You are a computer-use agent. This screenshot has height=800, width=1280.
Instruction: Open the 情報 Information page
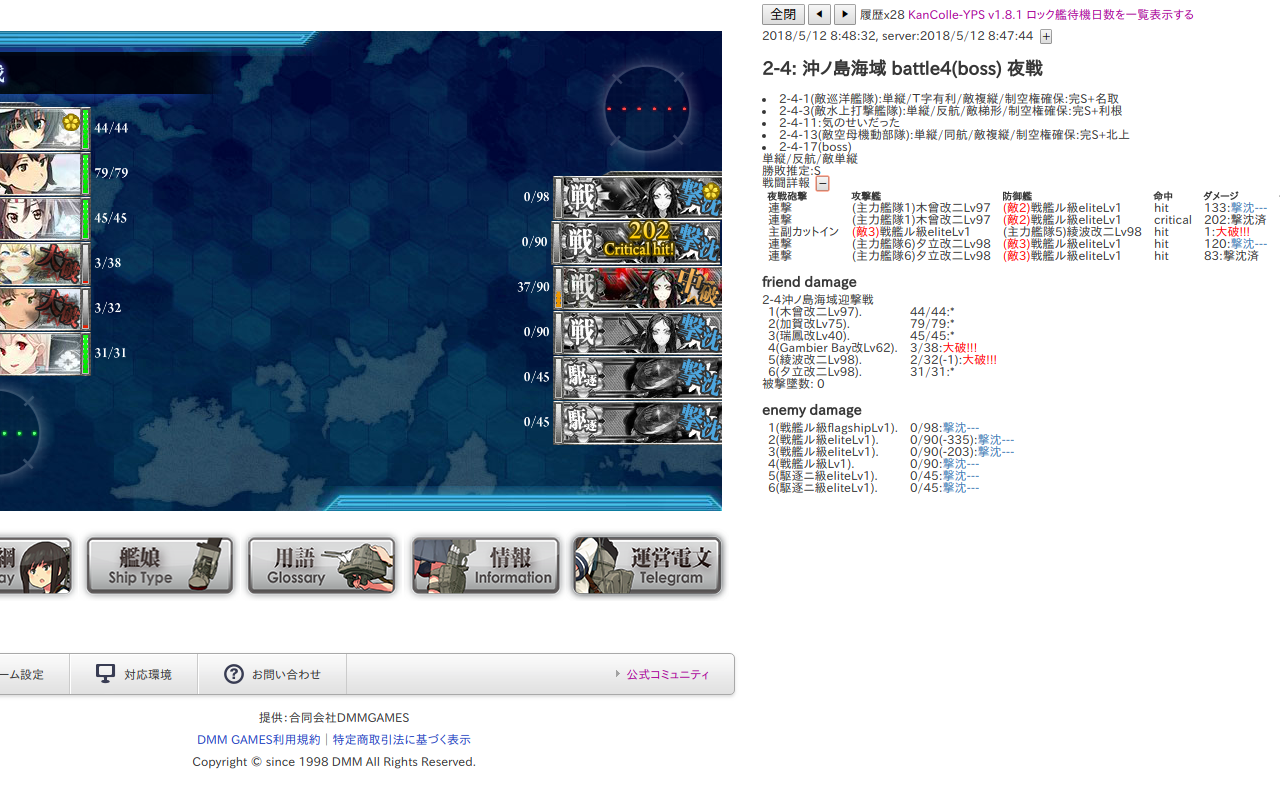pos(485,565)
